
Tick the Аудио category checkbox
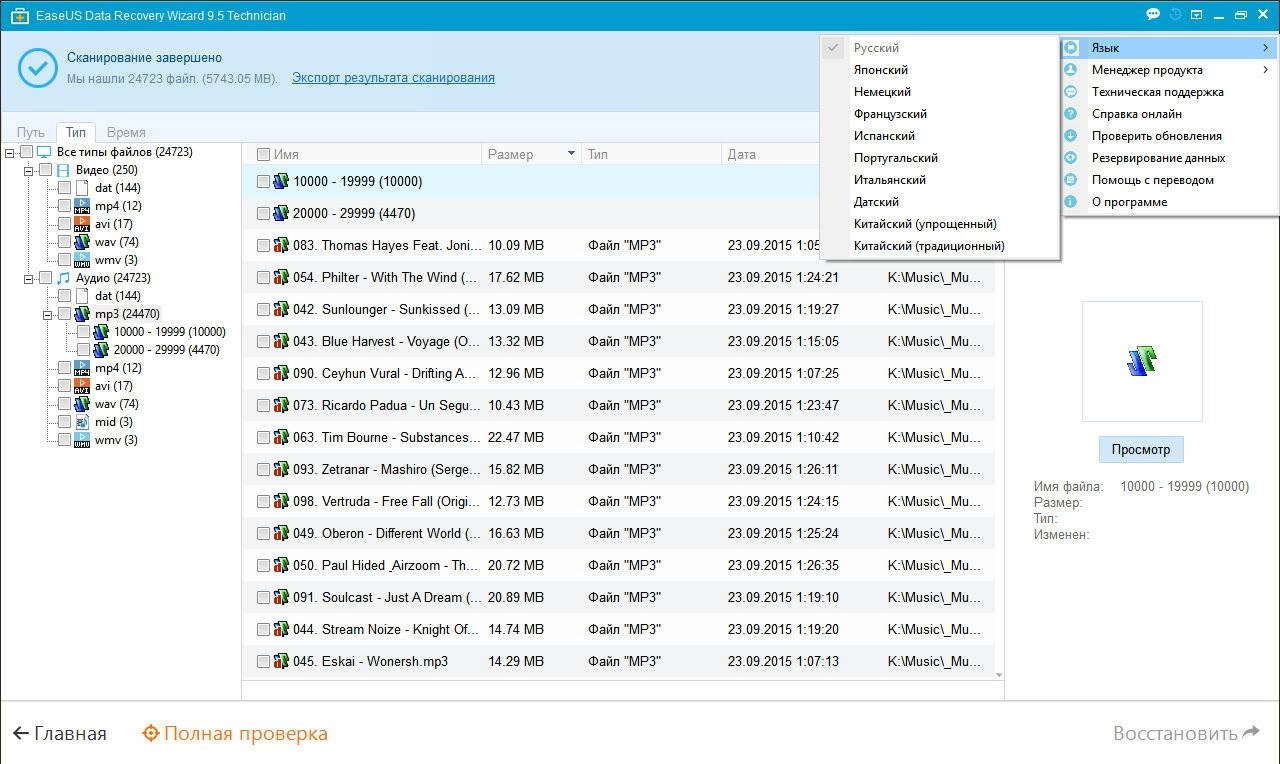(45, 278)
